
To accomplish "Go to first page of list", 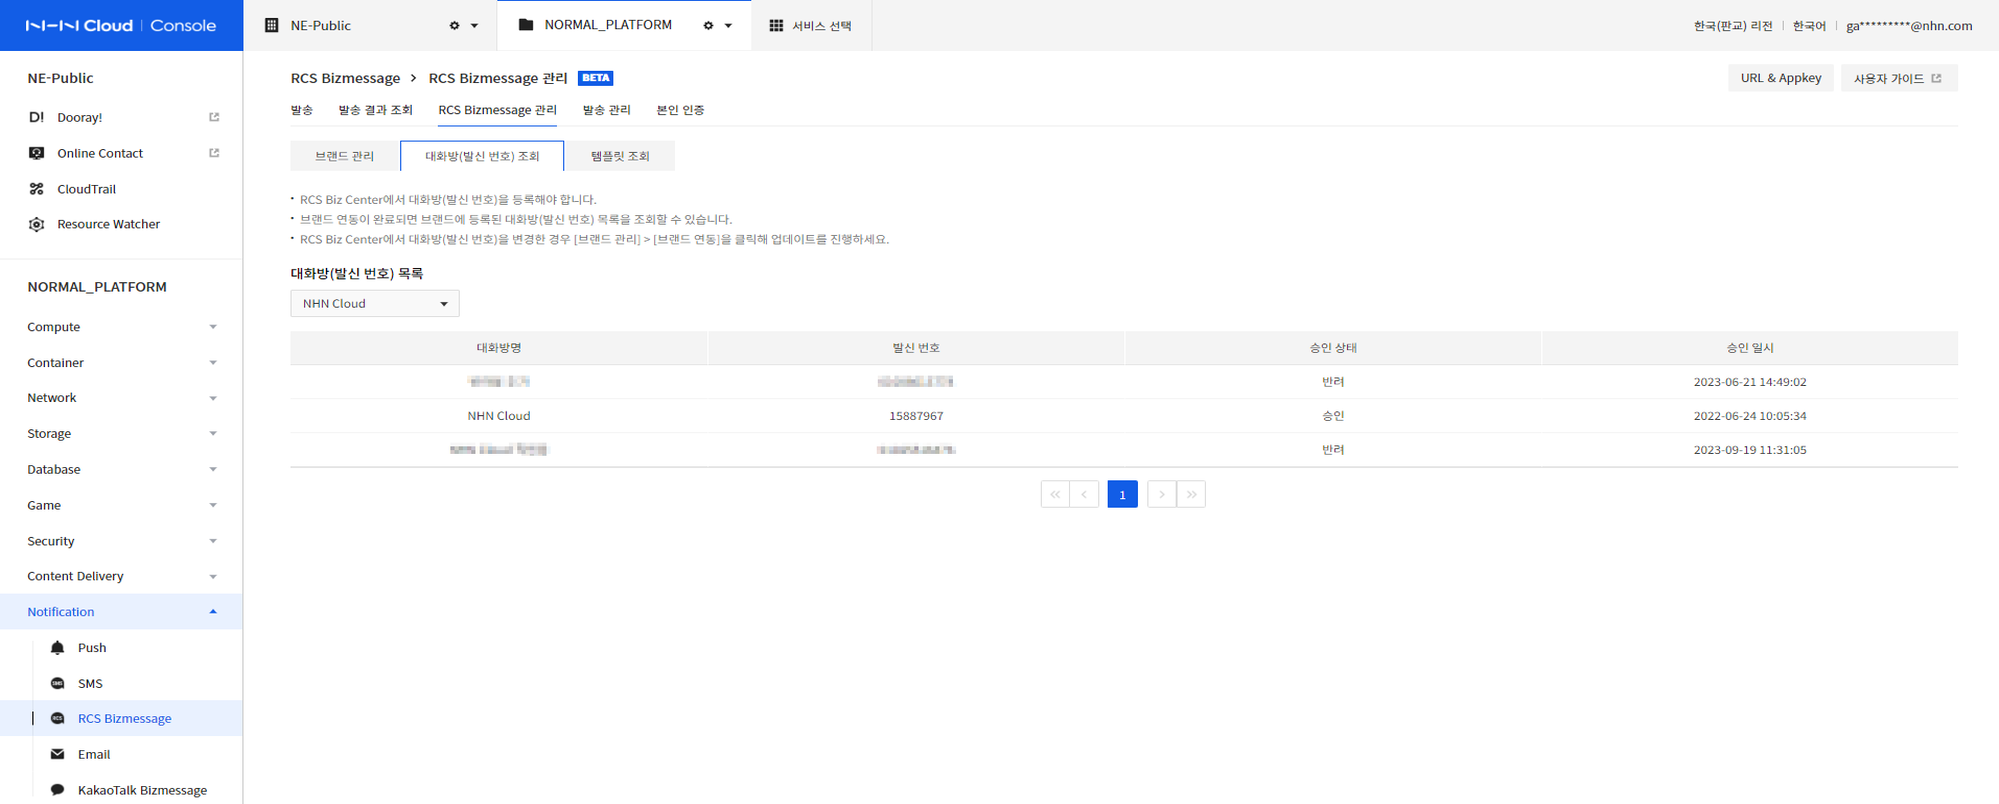I will [1055, 494].
